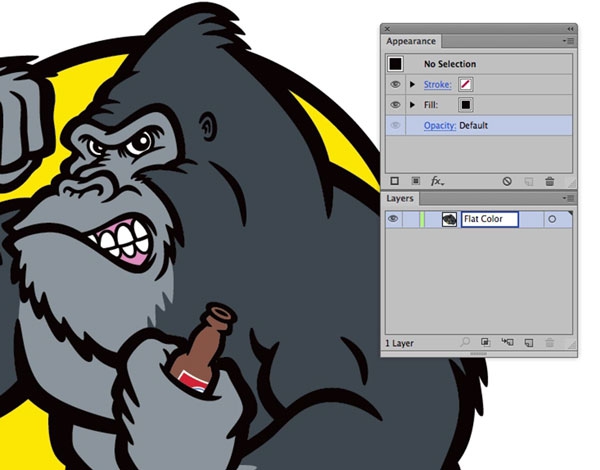
Task: Expand the Stroke row disclosure triangle
Action: point(412,85)
